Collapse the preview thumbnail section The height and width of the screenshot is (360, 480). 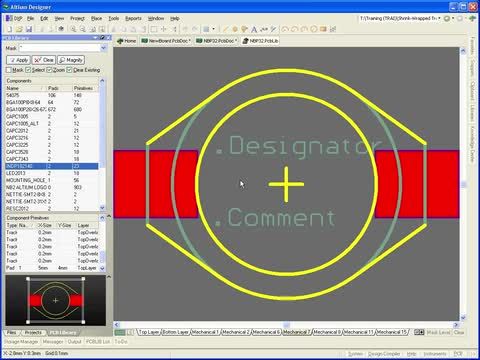click(109, 277)
